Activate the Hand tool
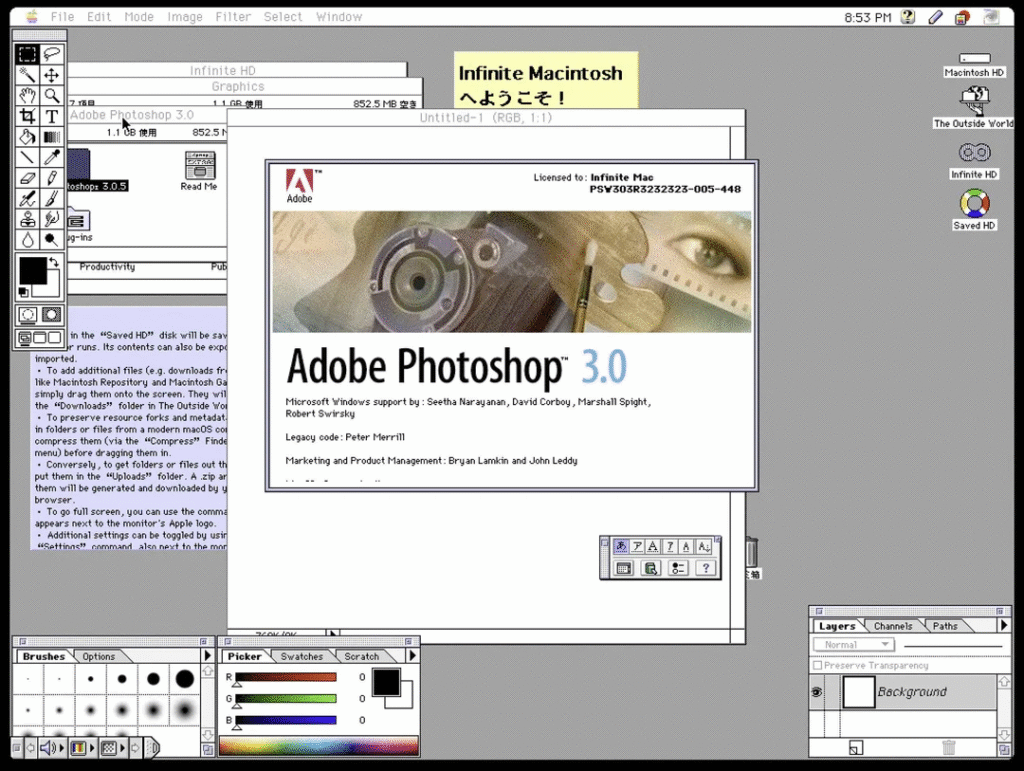This screenshot has width=1024, height=771. coord(27,96)
